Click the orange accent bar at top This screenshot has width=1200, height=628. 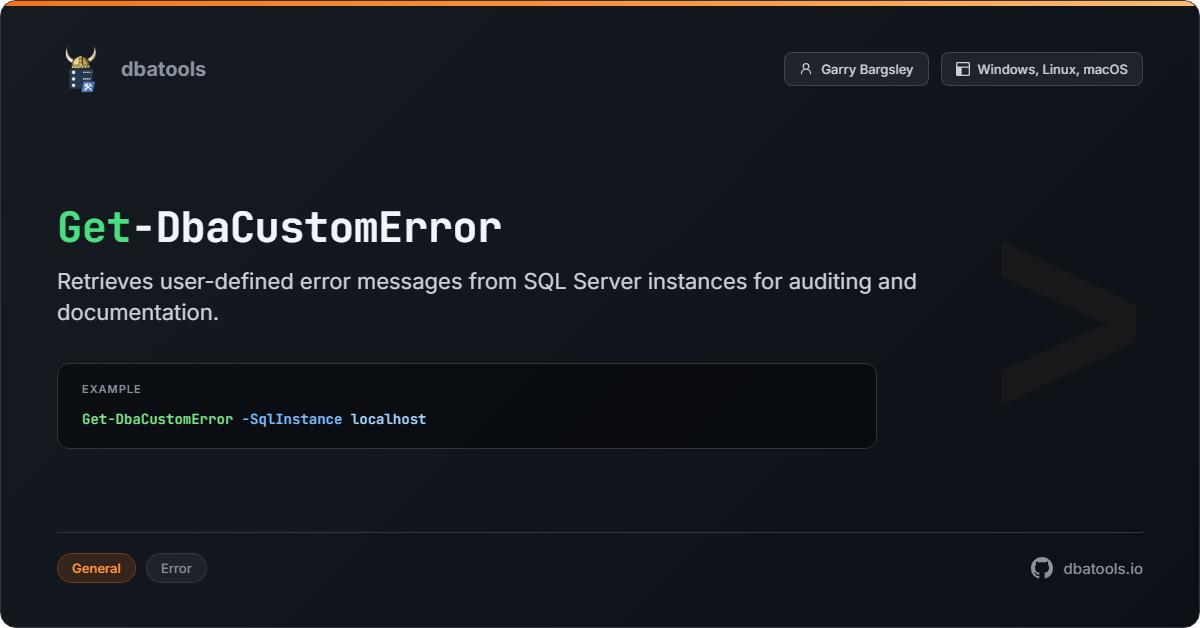point(600,3)
